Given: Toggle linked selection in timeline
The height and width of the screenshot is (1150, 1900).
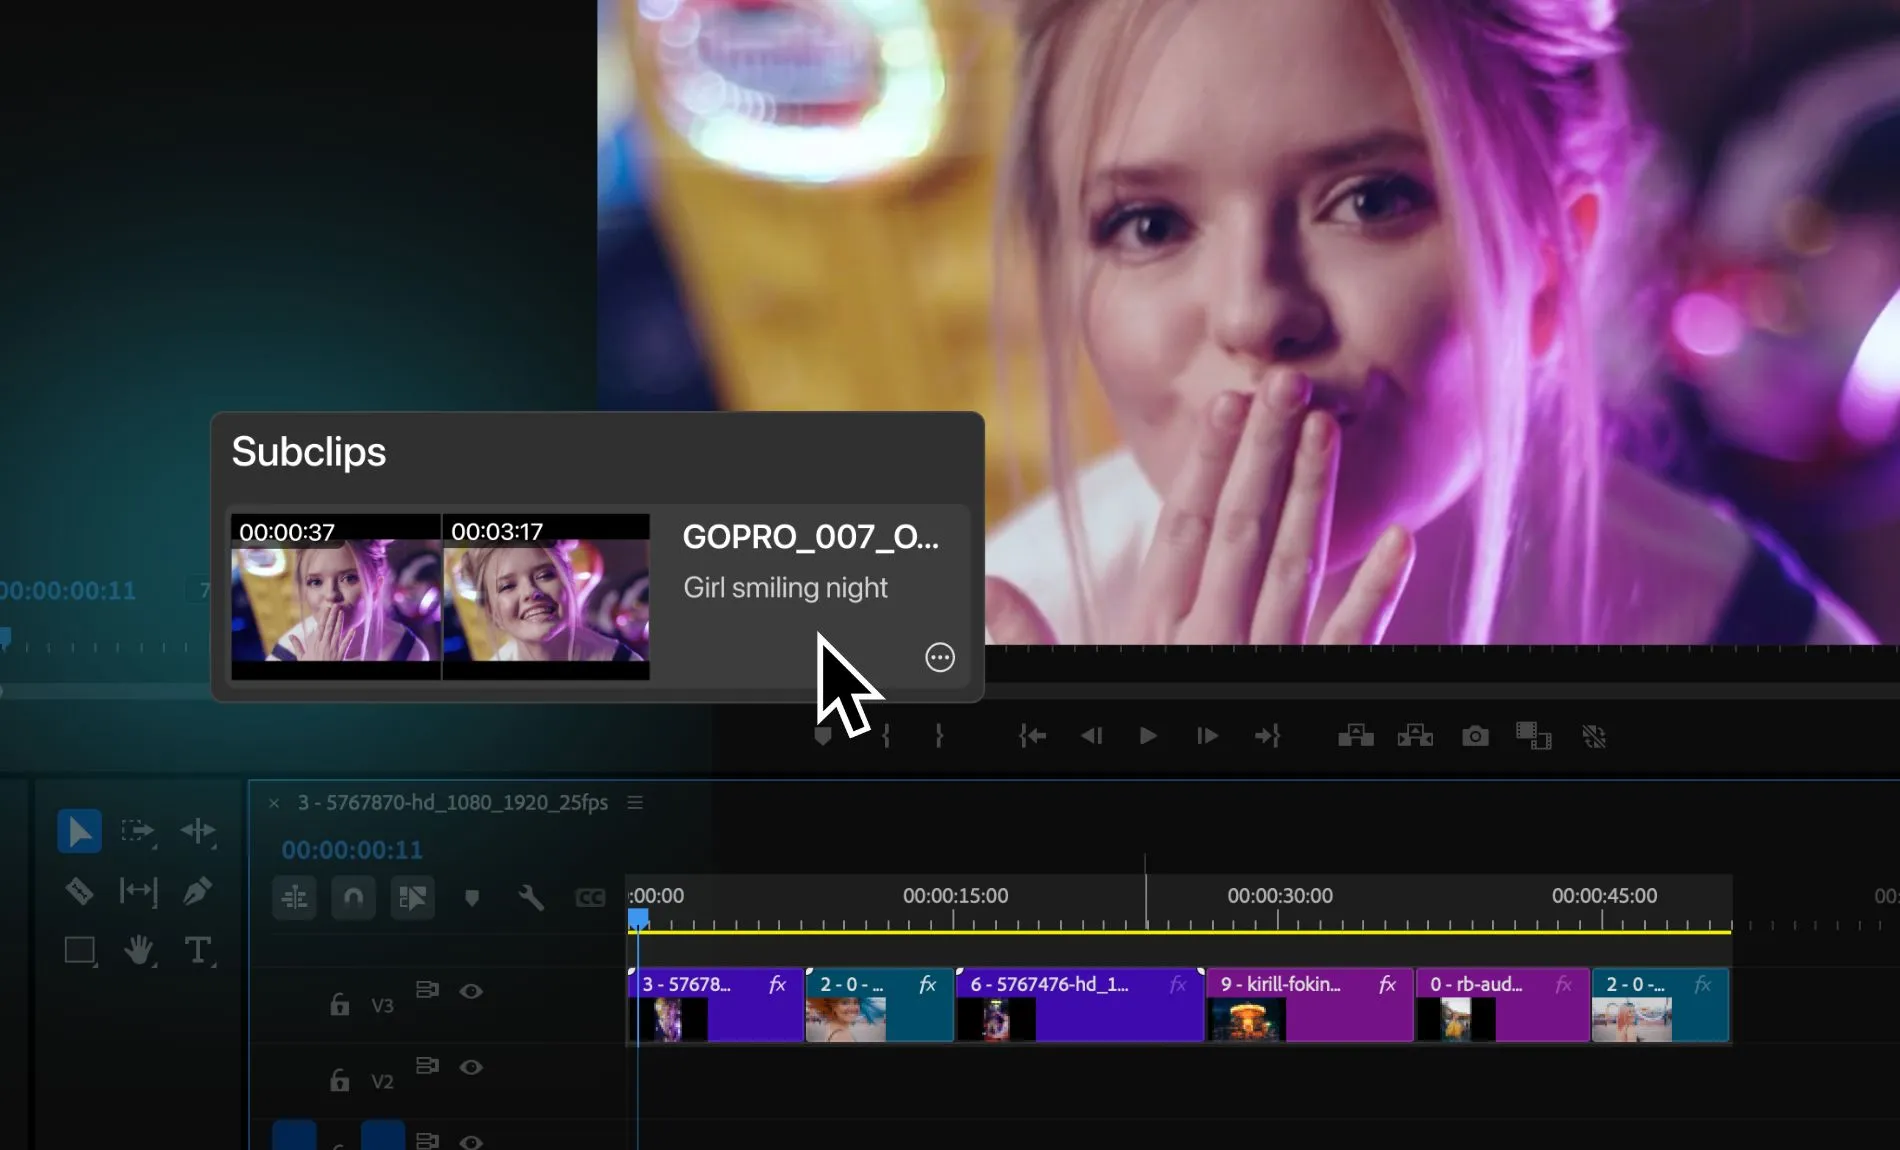Looking at the screenshot, I should 412,897.
